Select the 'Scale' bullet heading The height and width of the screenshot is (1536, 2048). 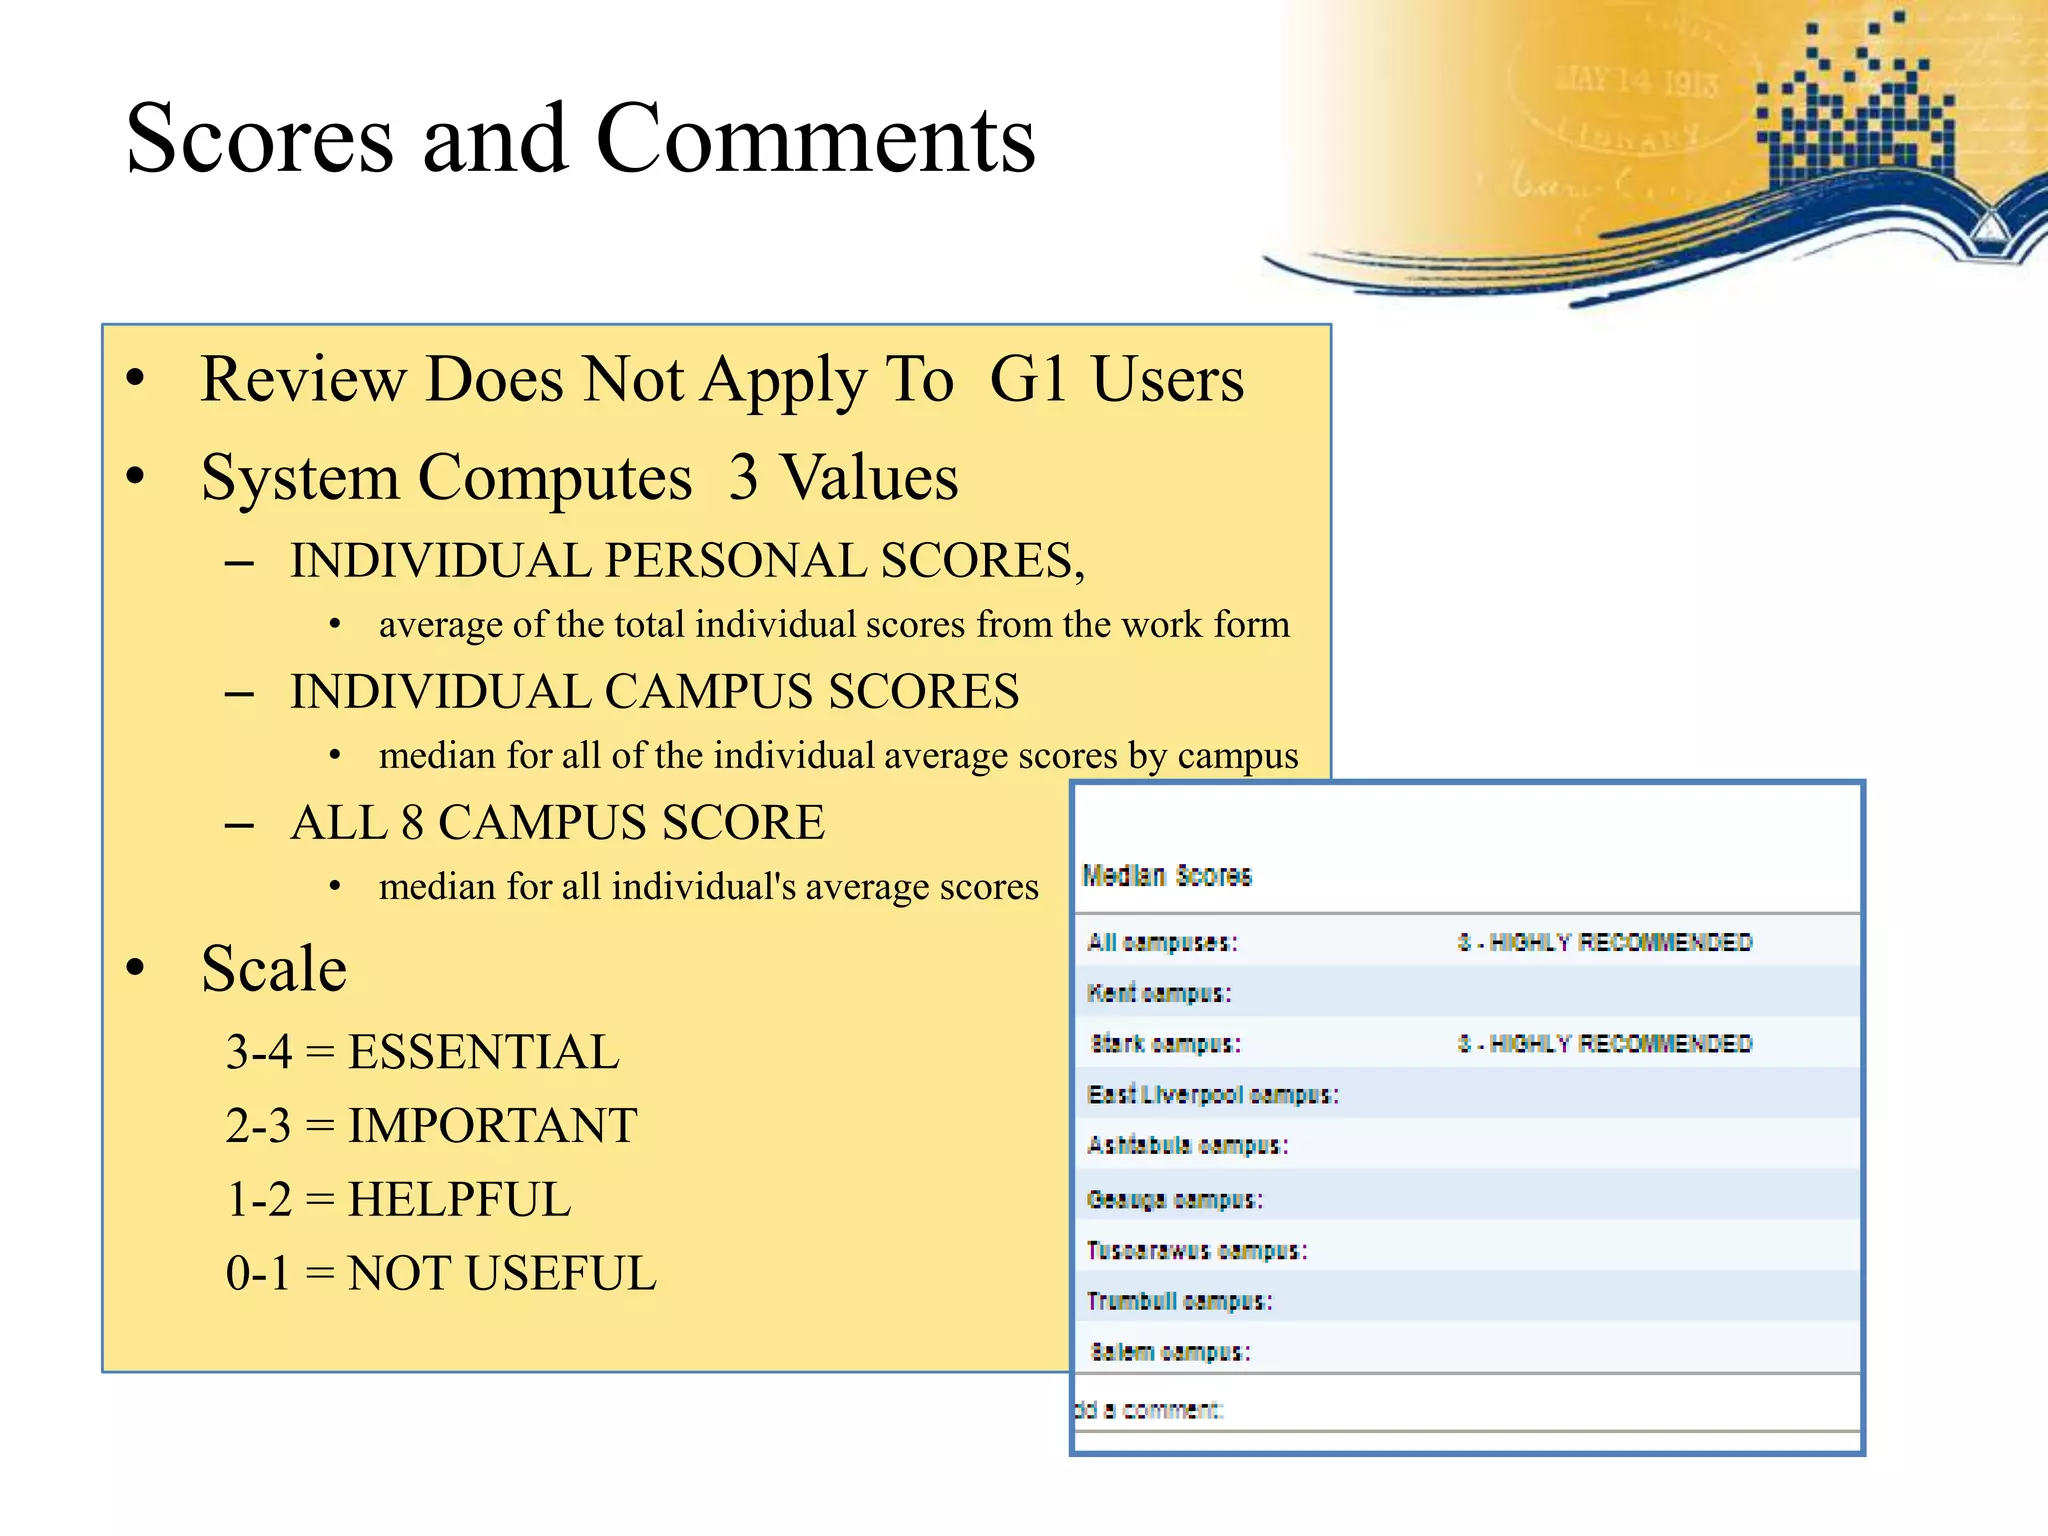[x=273, y=969]
